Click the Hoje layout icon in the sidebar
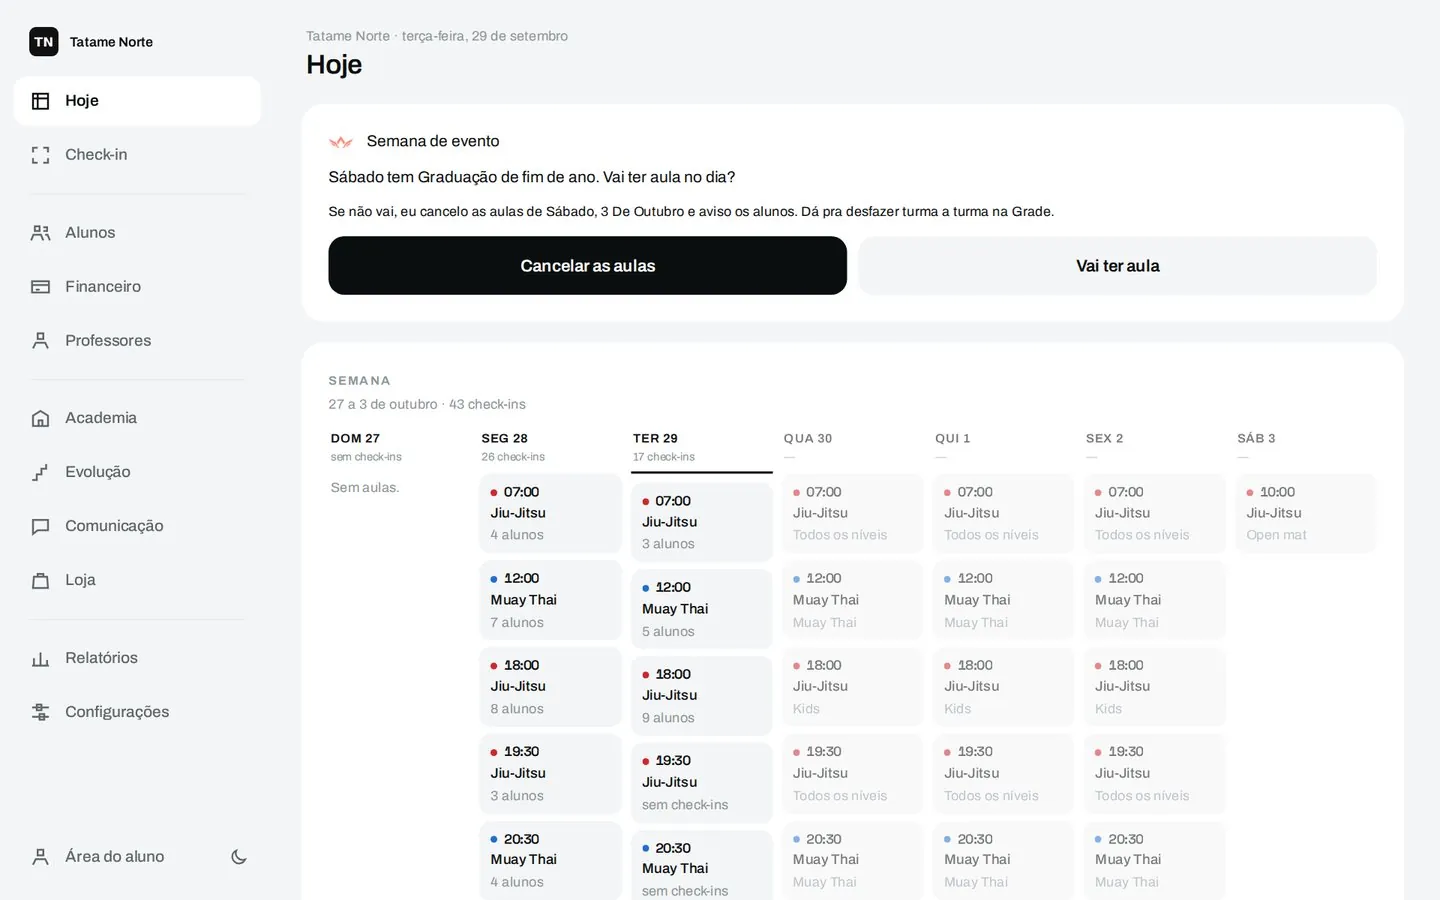The width and height of the screenshot is (1440, 900). click(x=41, y=101)
